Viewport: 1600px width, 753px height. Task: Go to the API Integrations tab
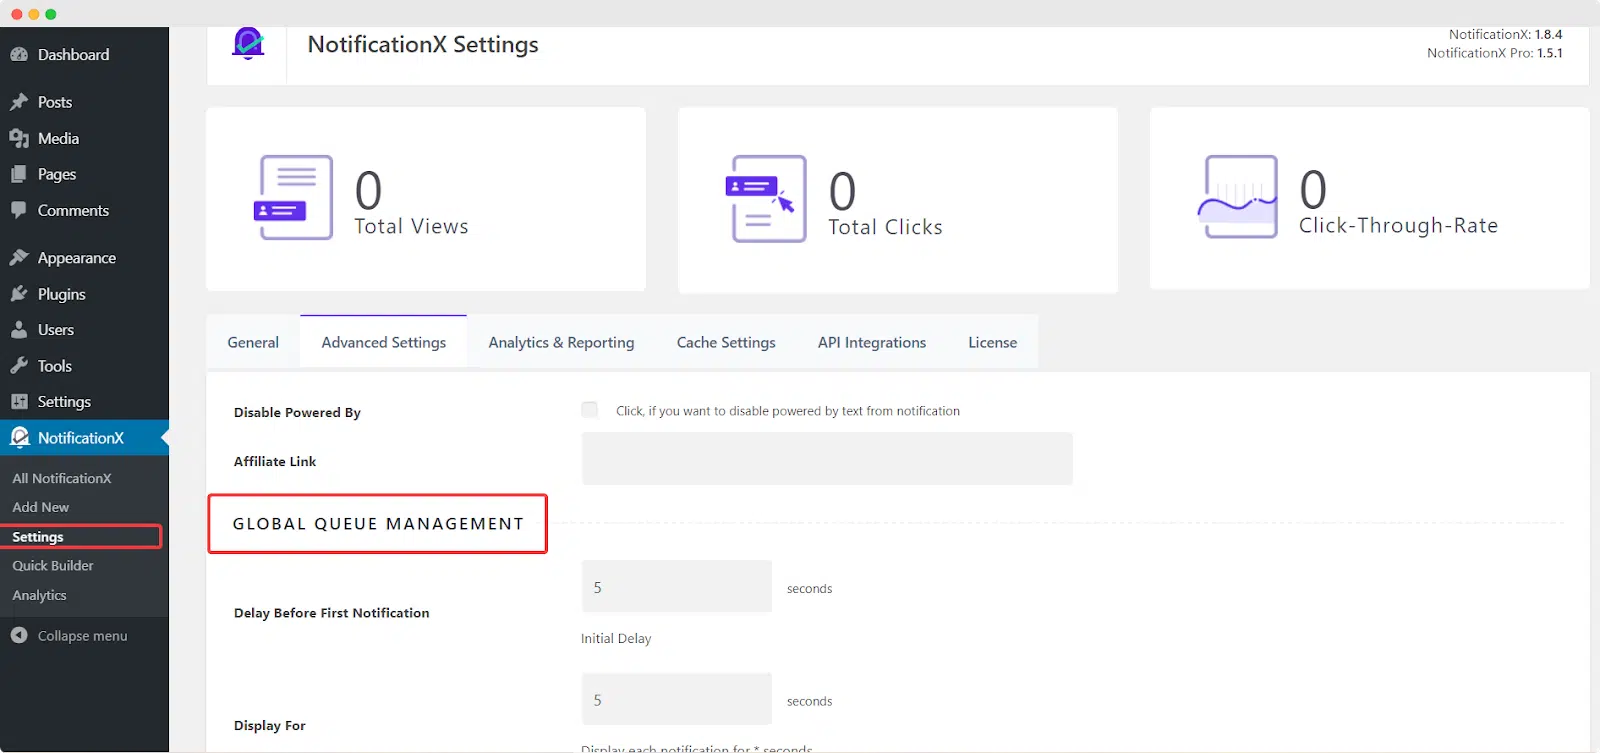[872, 342]
